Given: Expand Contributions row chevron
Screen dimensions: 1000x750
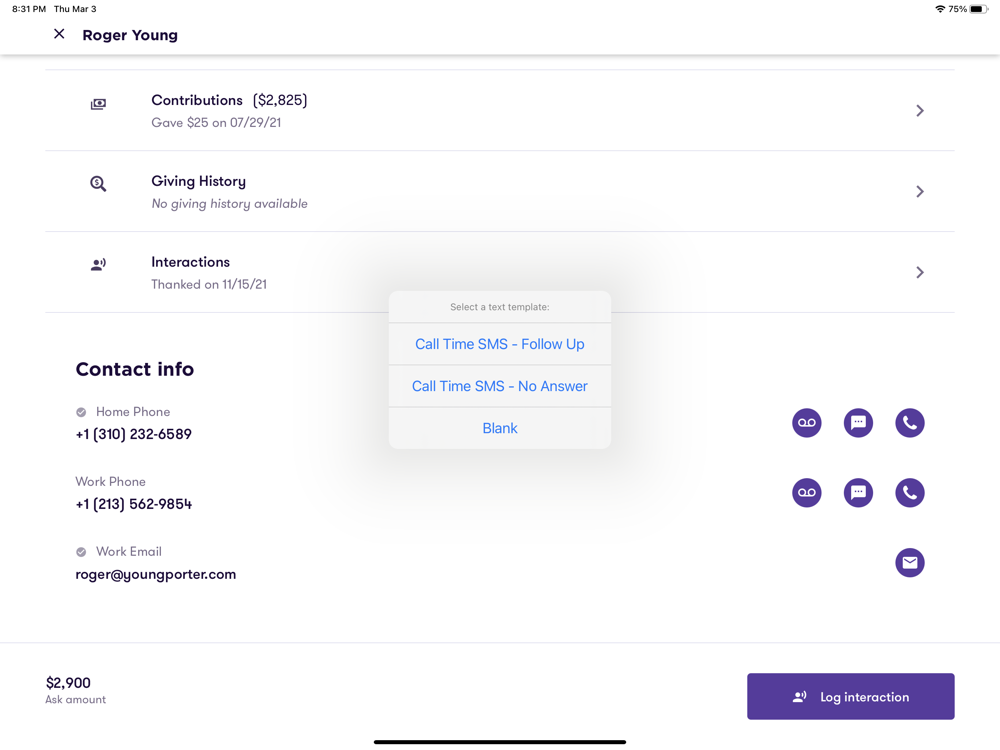Looking at the screenshot, I should point(920,111).
